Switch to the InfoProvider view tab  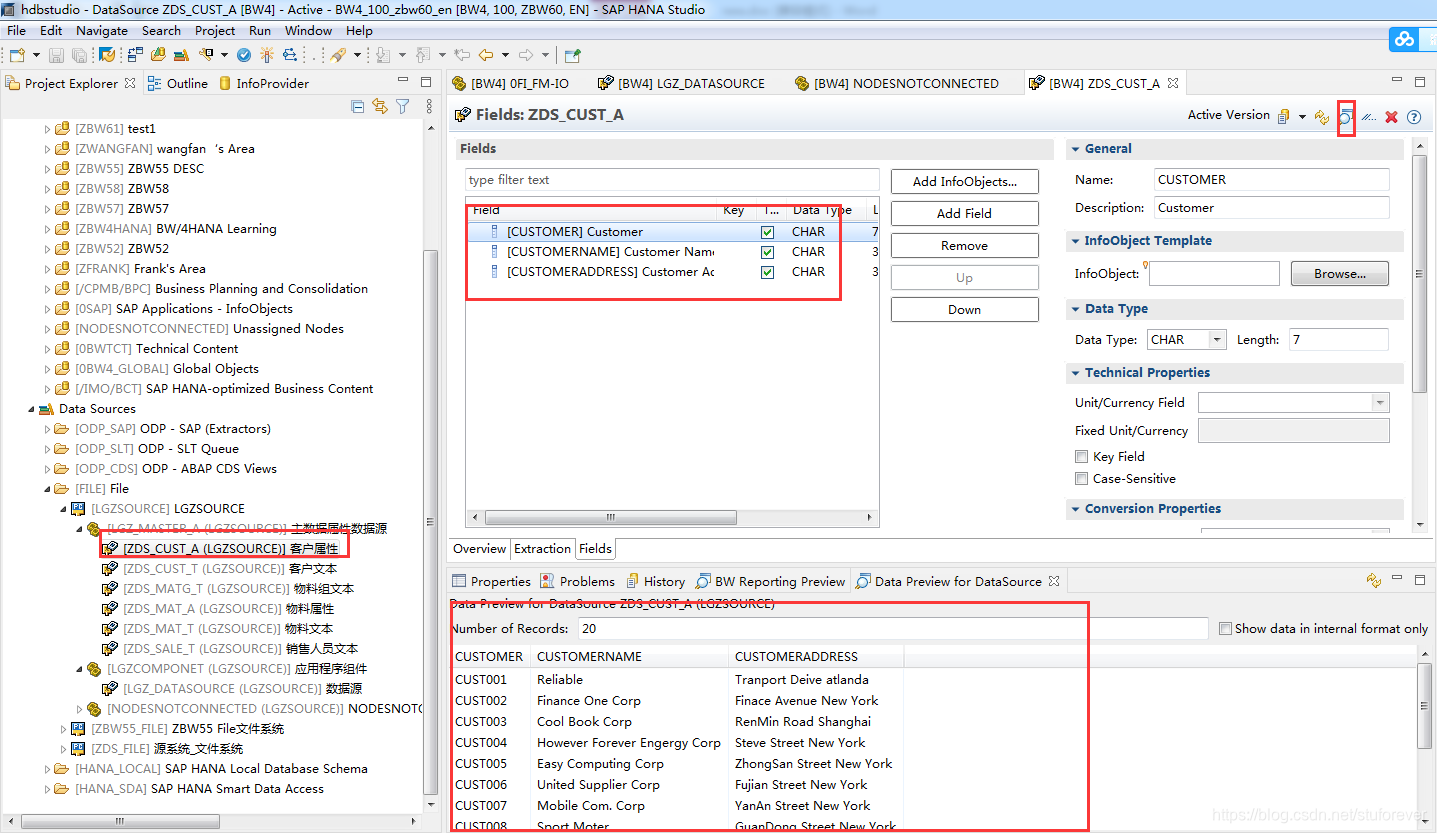tap(264, 83)
